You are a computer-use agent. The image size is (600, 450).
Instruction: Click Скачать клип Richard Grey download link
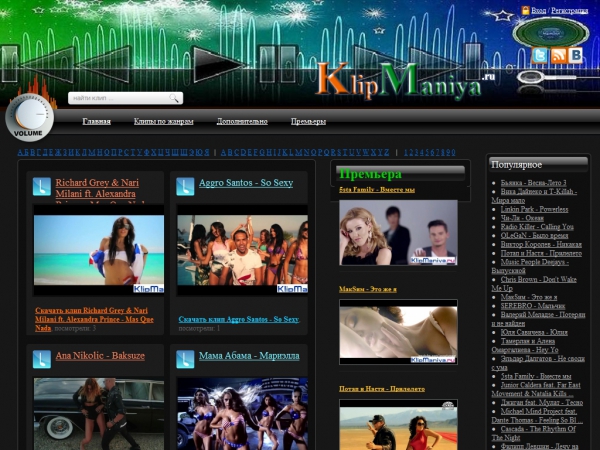point(94,319)
